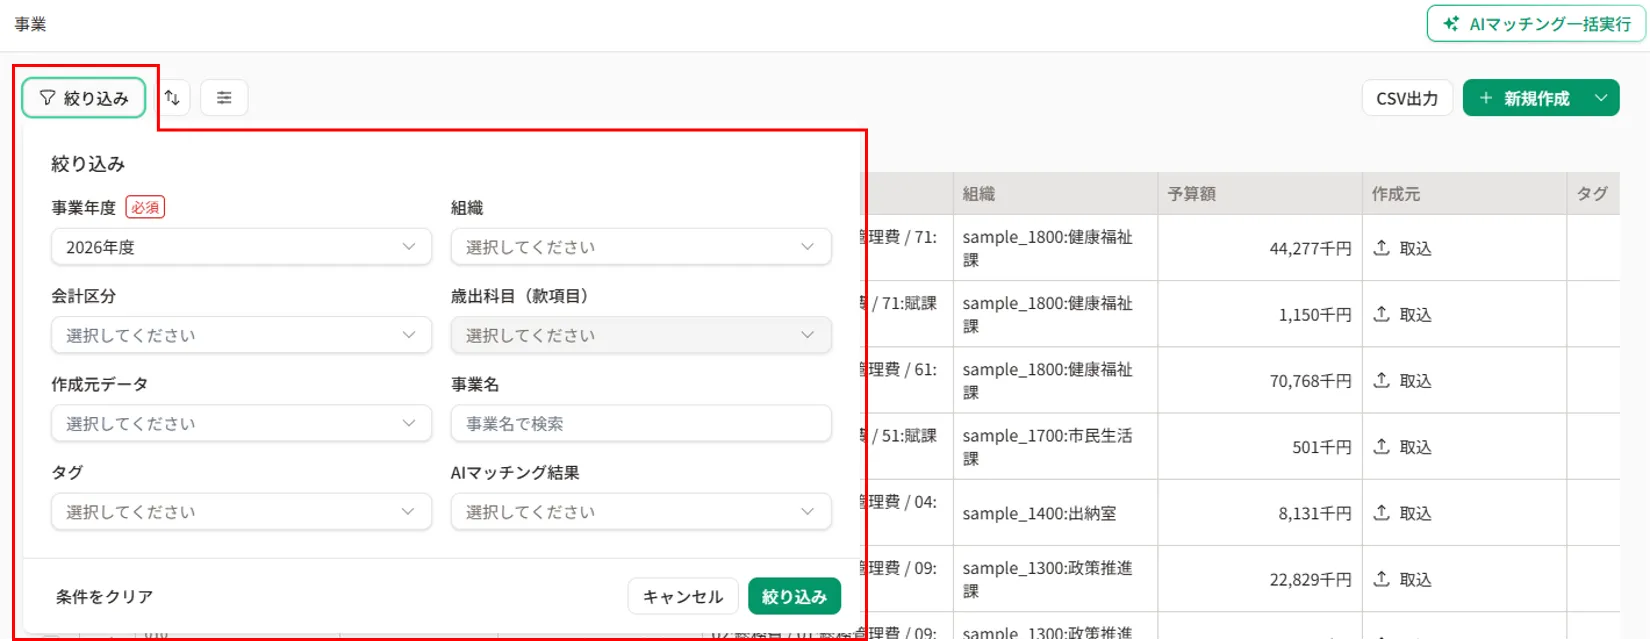This screenshot has height=641, width=1650.
Task: Click upload icon in 70,768千円 row
Action: click(x=1382, y=380)
